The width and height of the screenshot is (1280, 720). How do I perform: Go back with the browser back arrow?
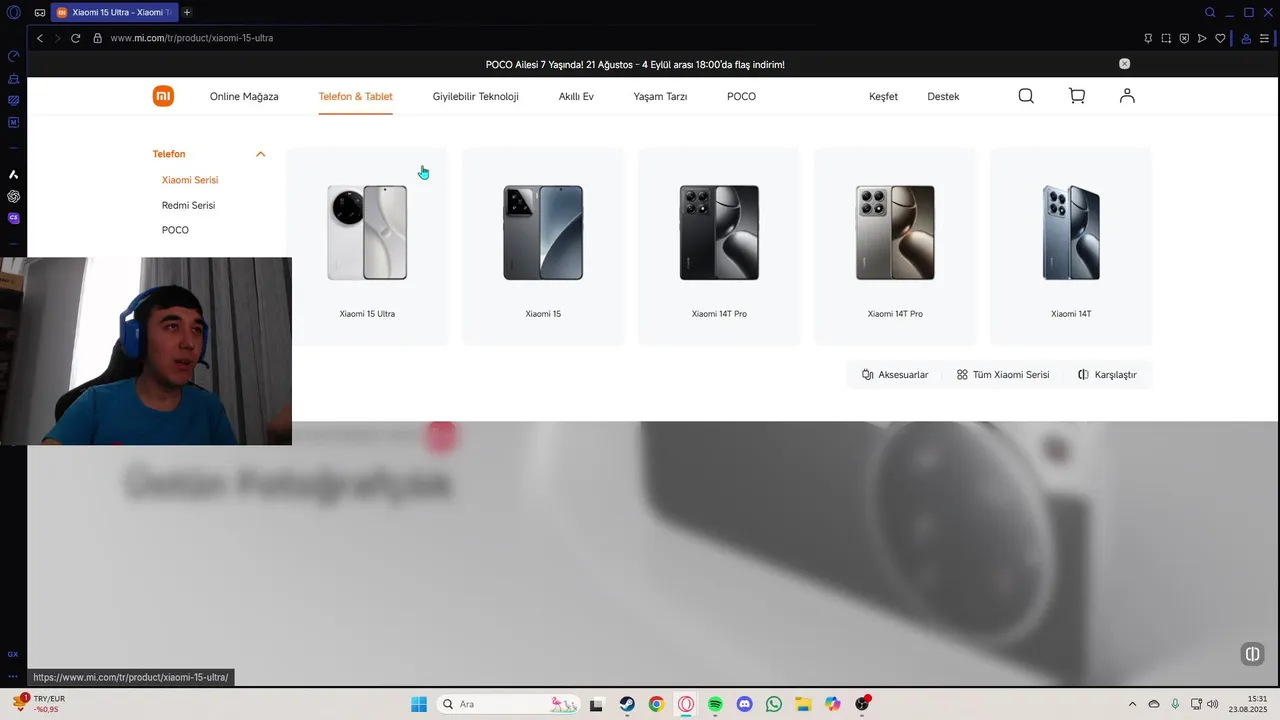[40, 38]
